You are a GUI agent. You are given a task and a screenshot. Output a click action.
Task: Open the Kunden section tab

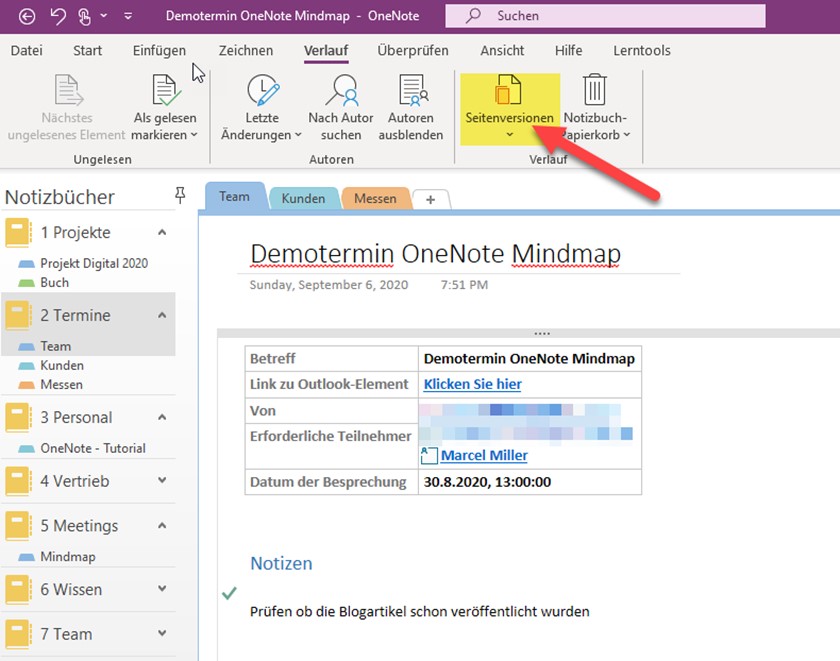coord(303,198)
